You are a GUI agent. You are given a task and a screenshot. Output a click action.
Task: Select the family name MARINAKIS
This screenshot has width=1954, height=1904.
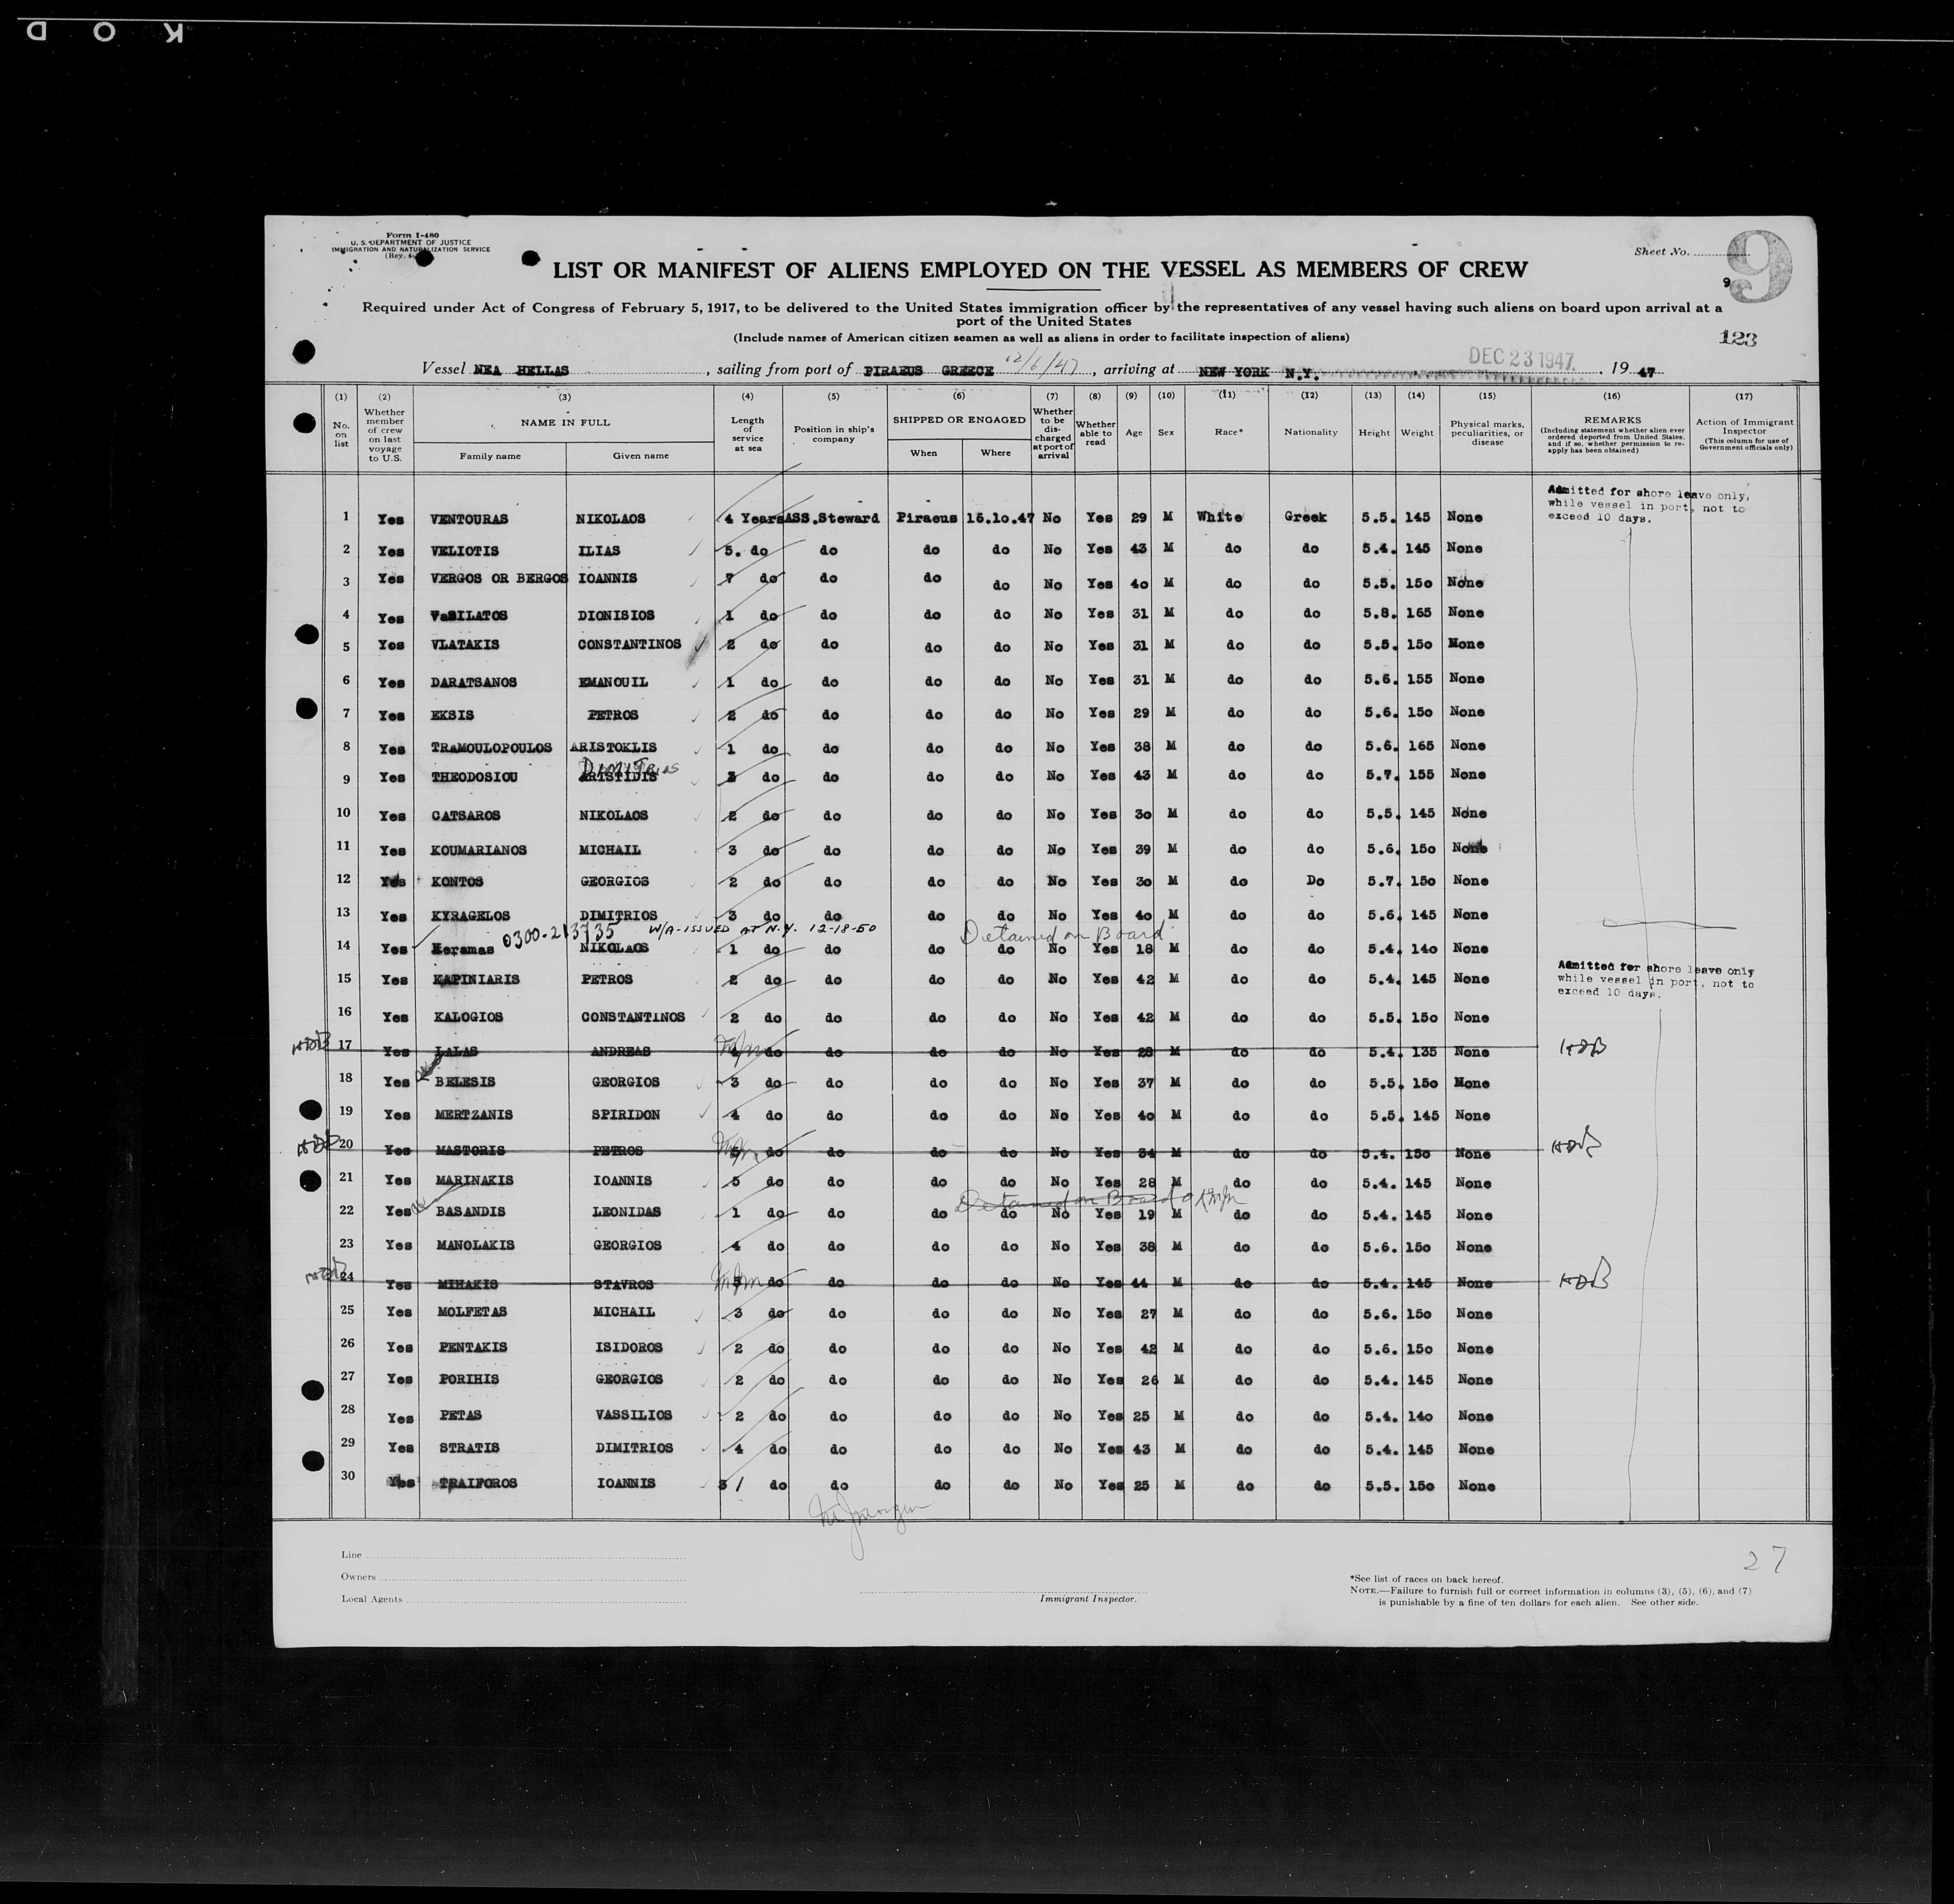point(475,1181)
